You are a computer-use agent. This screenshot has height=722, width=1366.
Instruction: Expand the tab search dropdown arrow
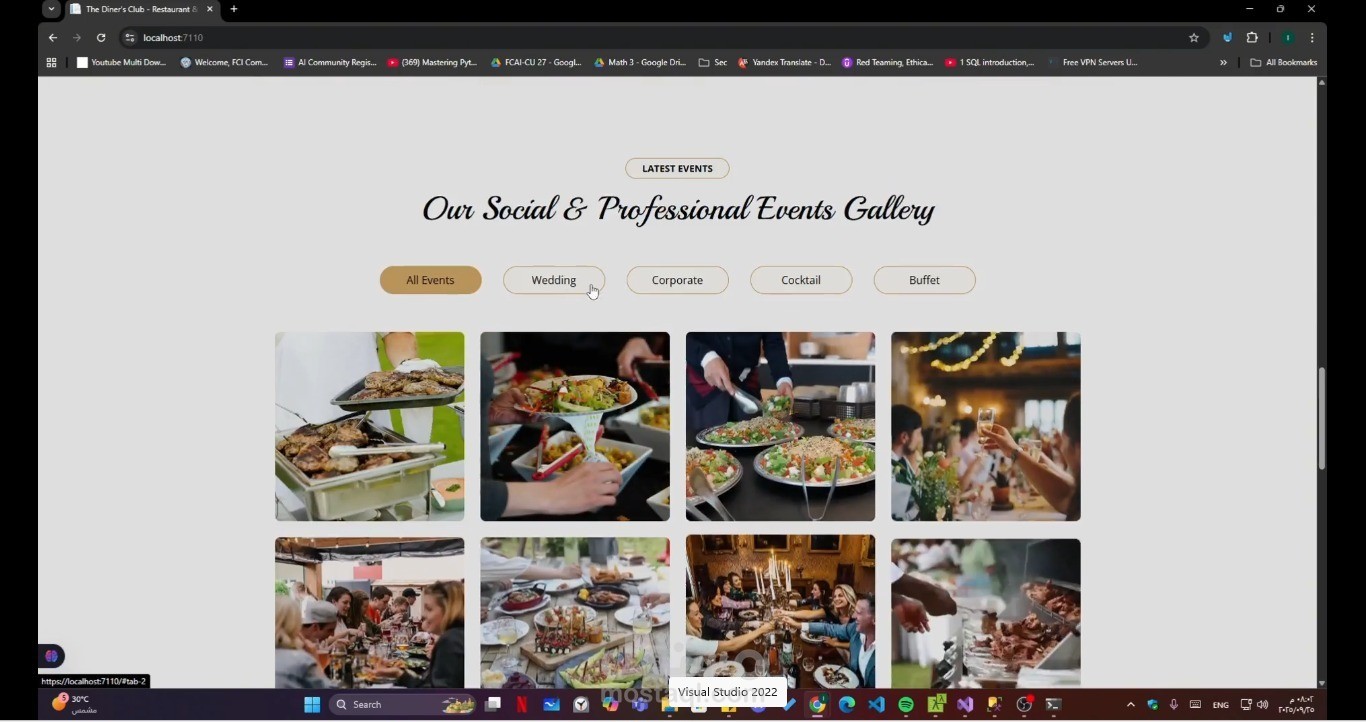pos(51,9)
